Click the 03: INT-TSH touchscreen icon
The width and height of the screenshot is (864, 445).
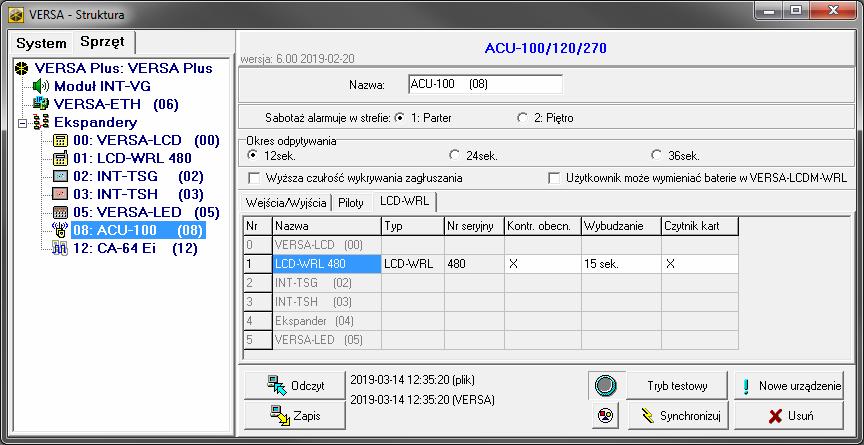pos(60,194)
